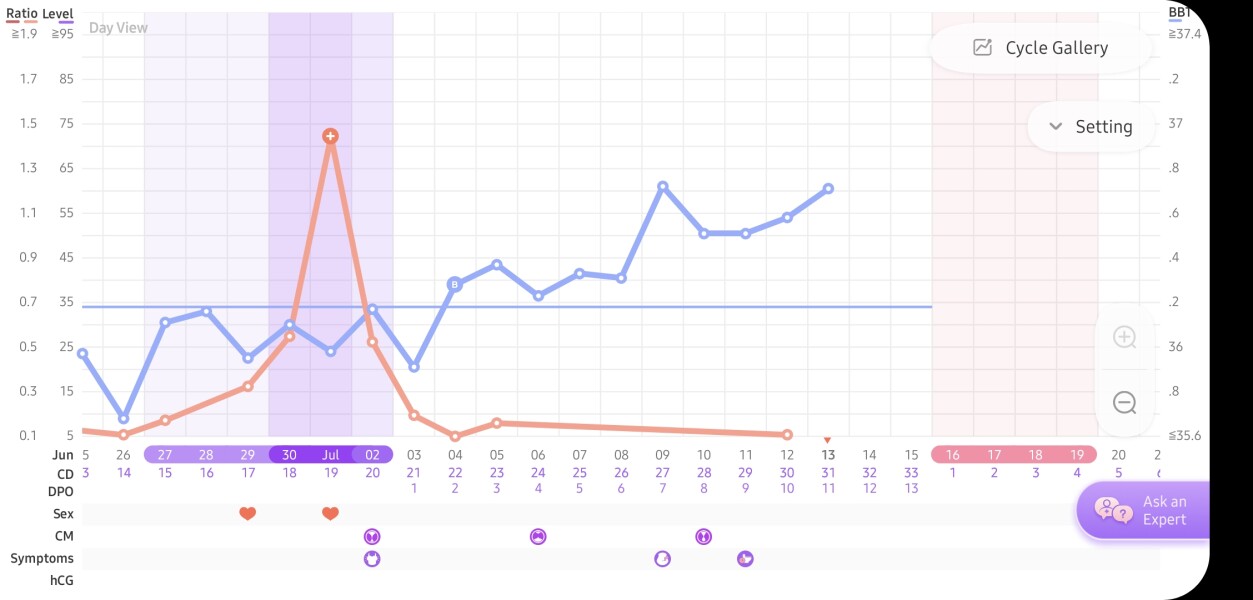
Task: Open Ask an Expert chat
Action: click(1144, 510)
